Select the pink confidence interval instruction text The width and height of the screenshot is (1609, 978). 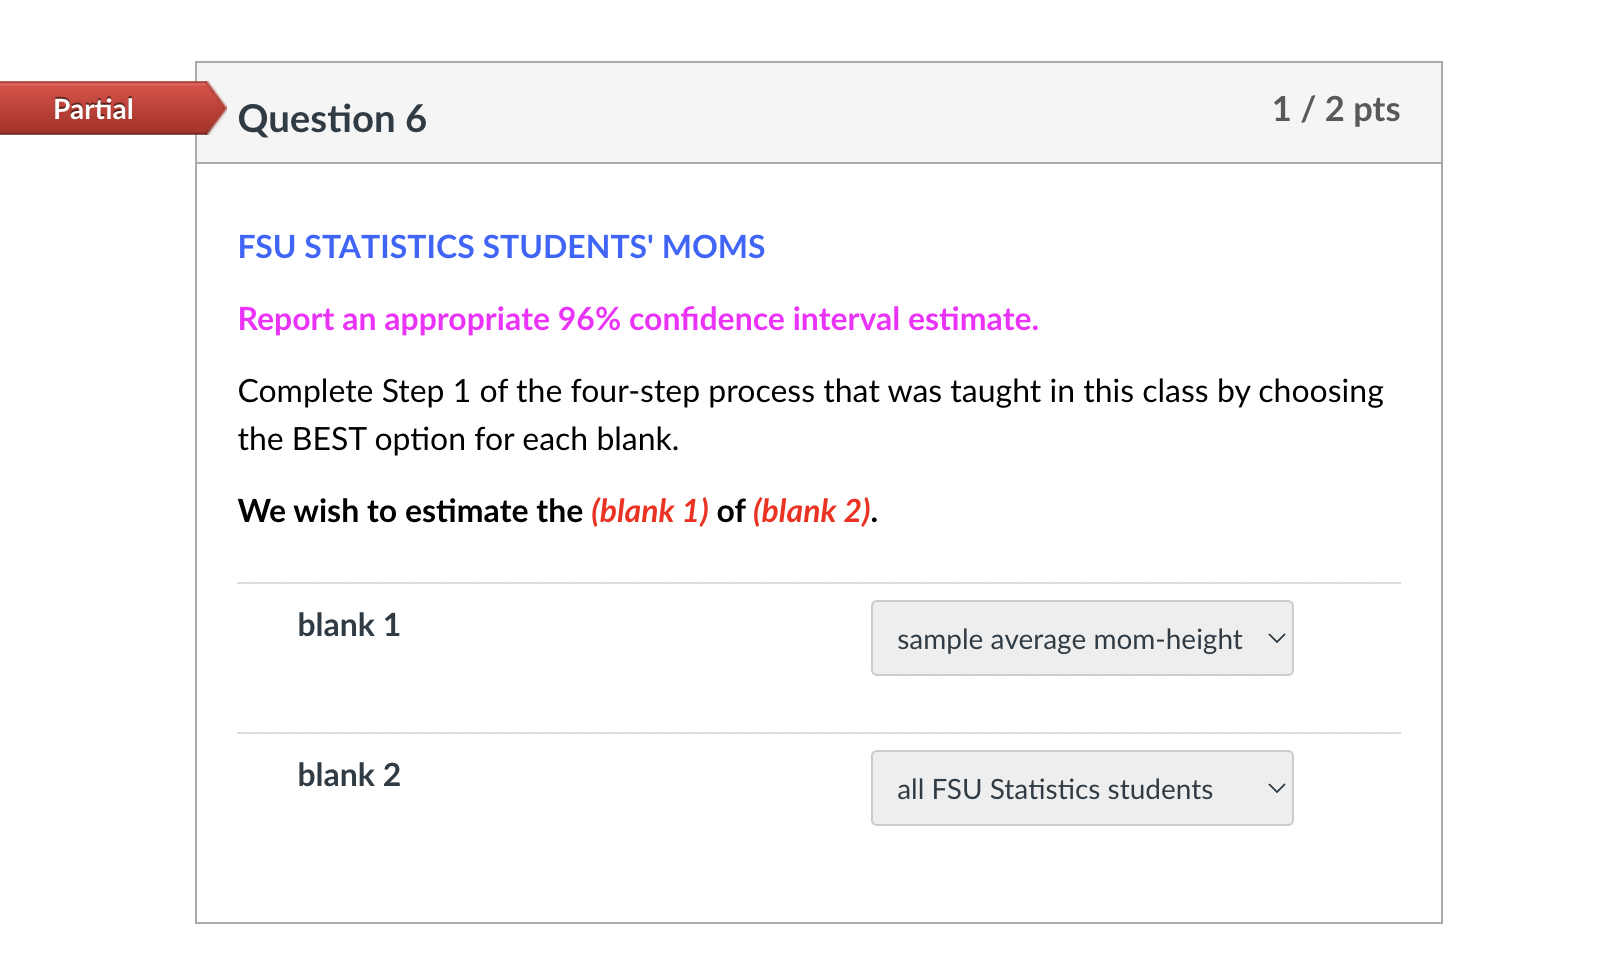click(x=637, y=319)
